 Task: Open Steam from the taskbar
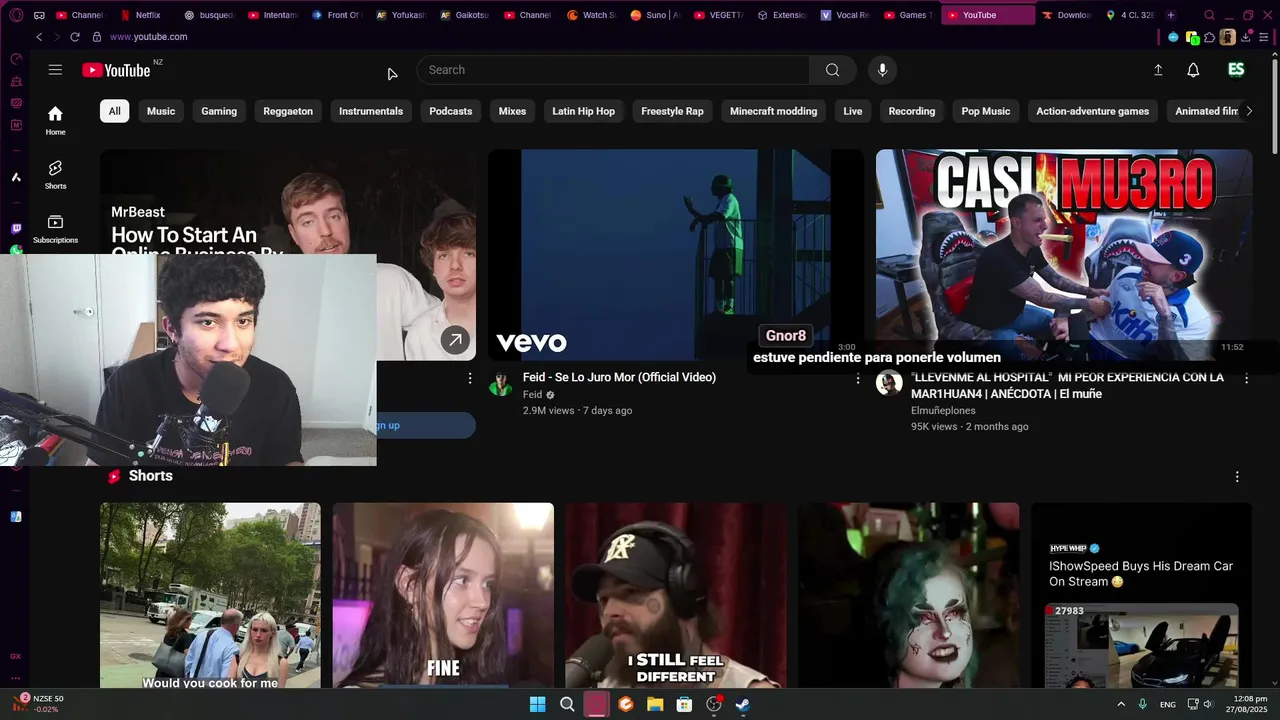[x=743, y=704]
